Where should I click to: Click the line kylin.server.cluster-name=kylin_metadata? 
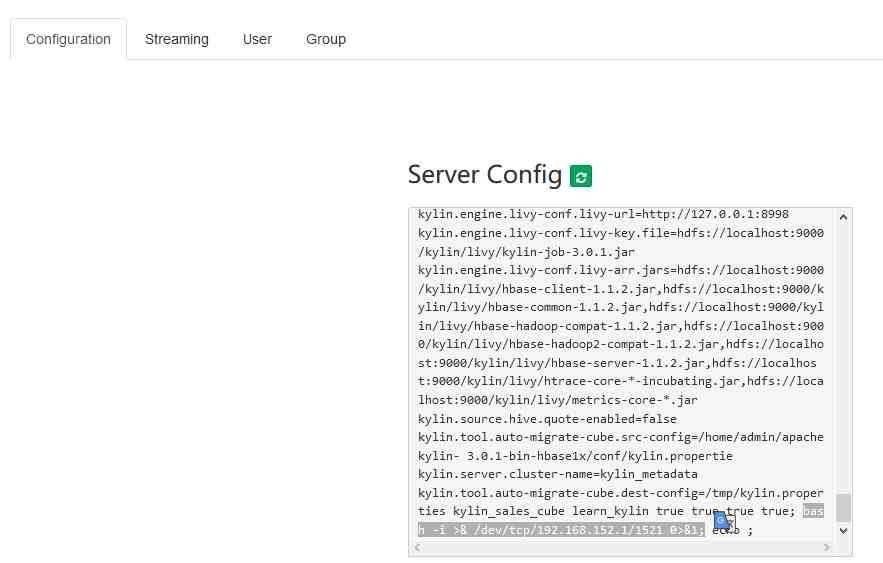[x=558, y=474]
